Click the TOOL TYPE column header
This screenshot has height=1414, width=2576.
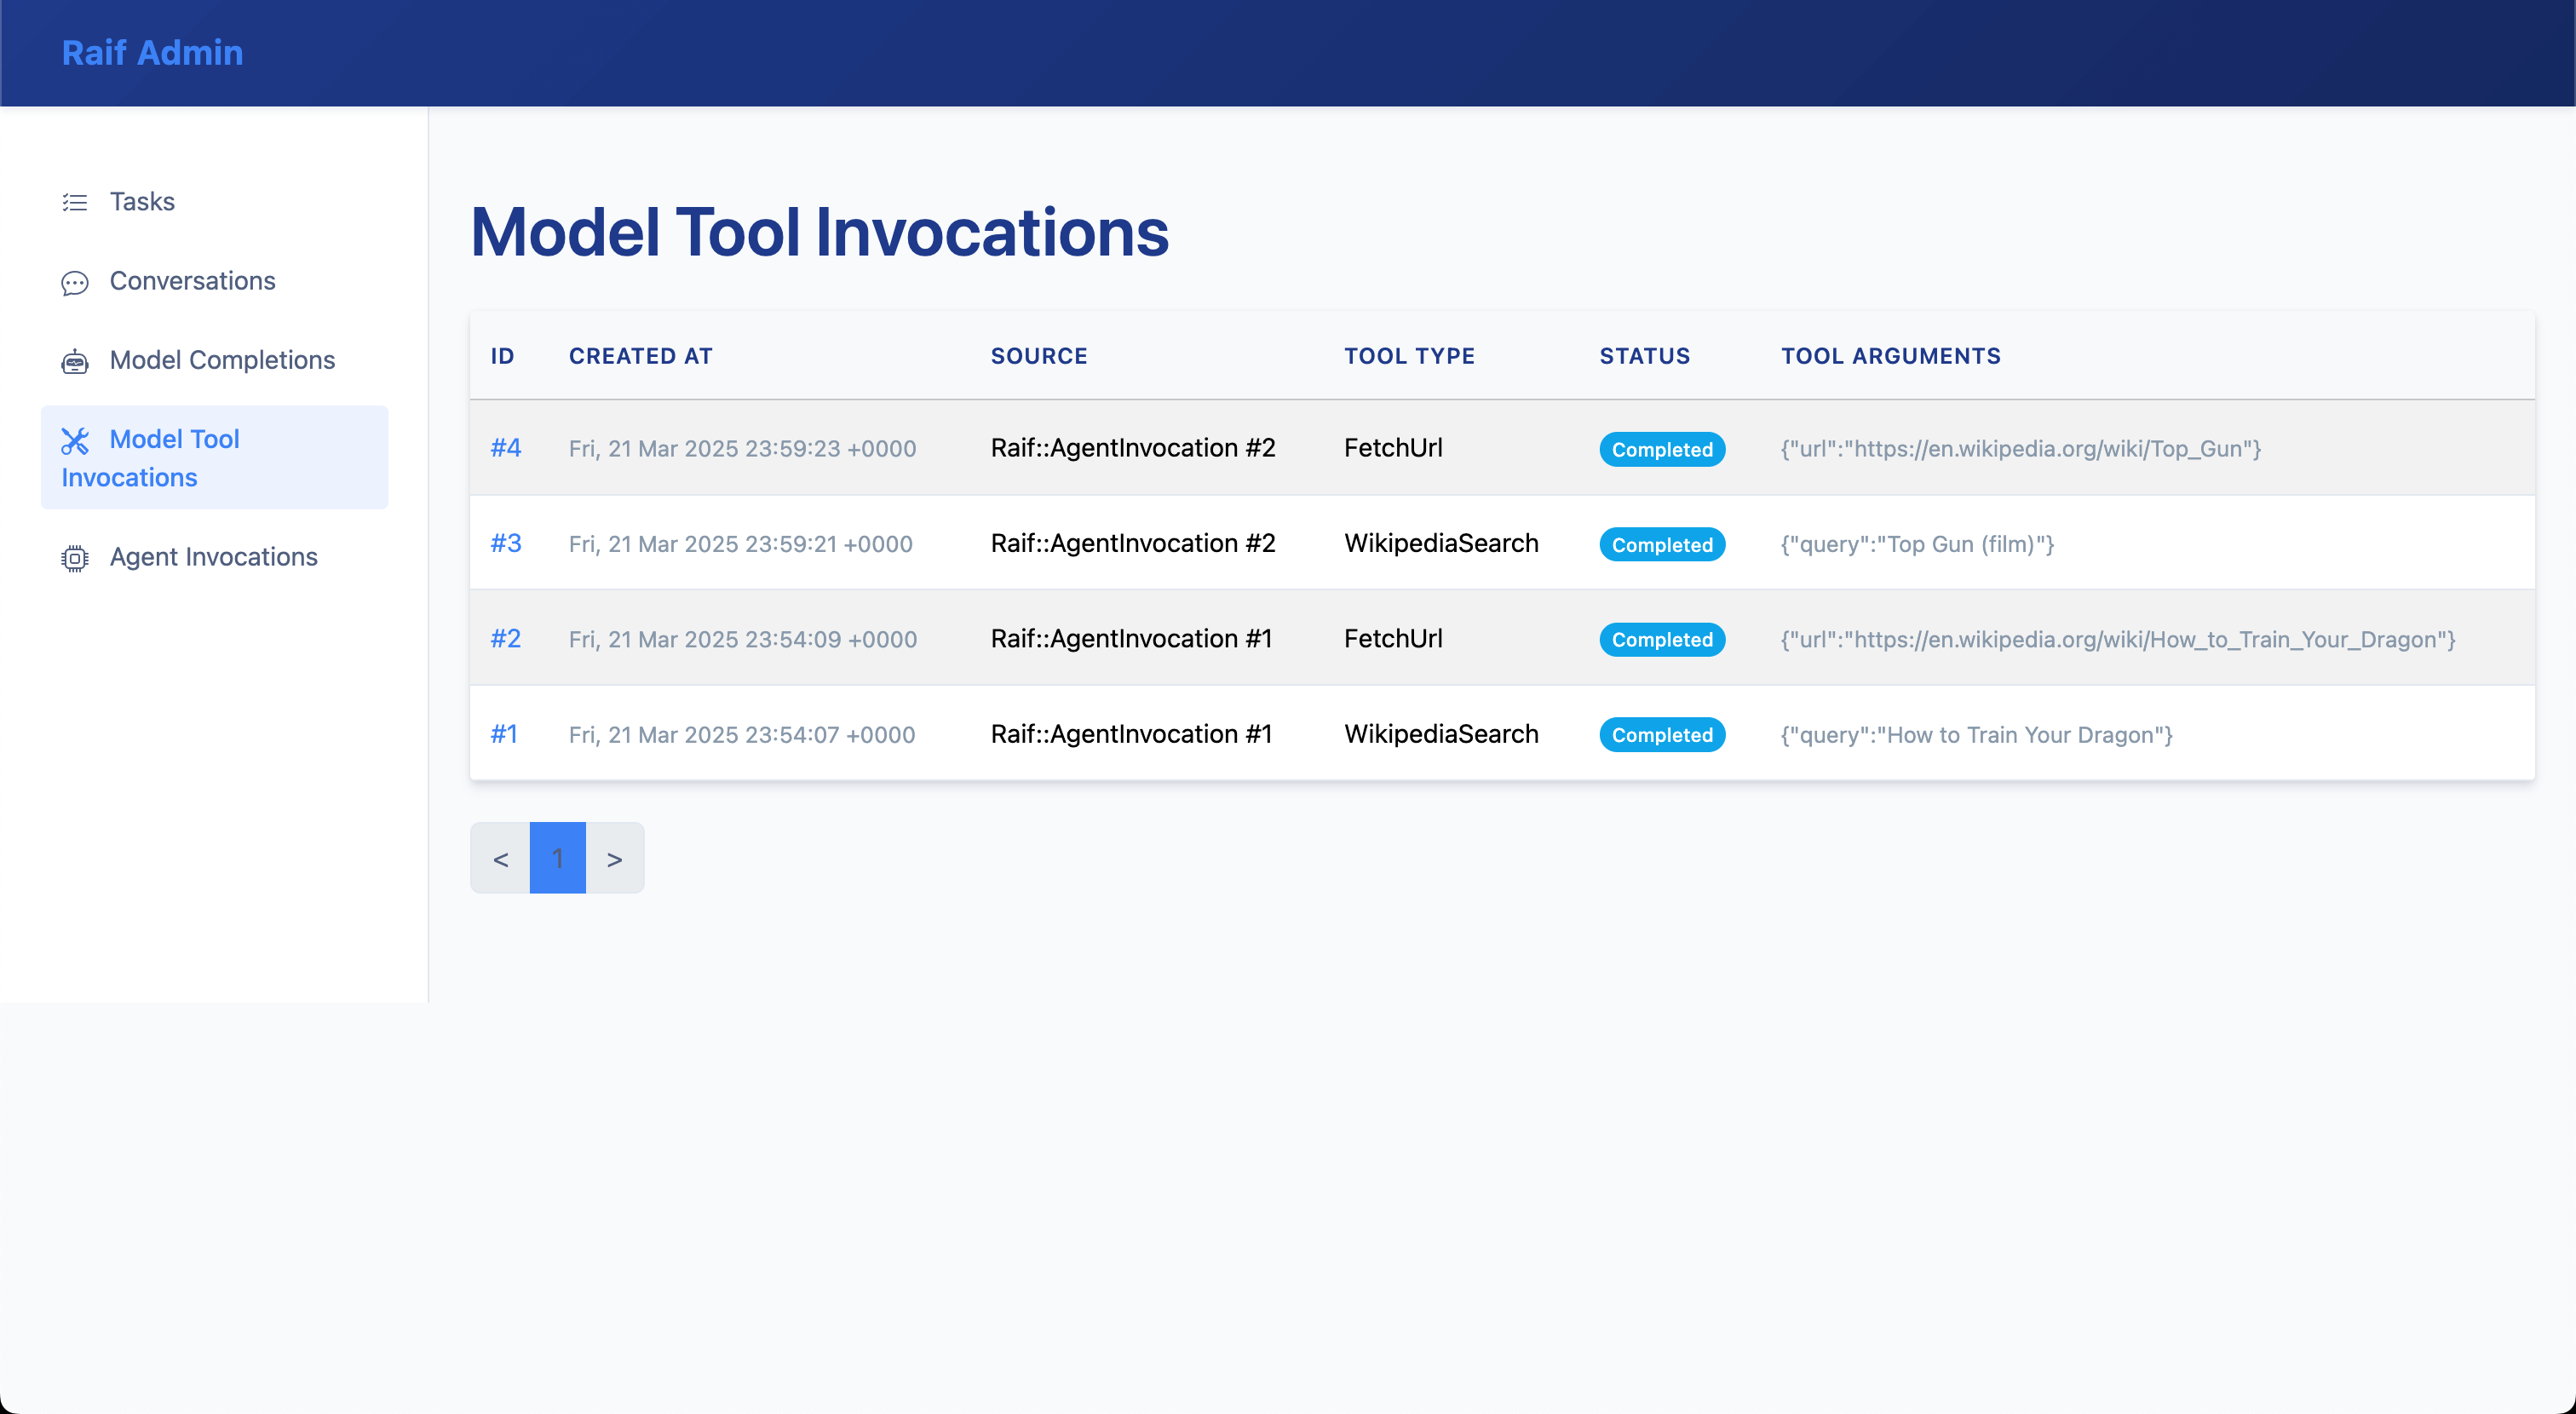tap(1409, 356)
